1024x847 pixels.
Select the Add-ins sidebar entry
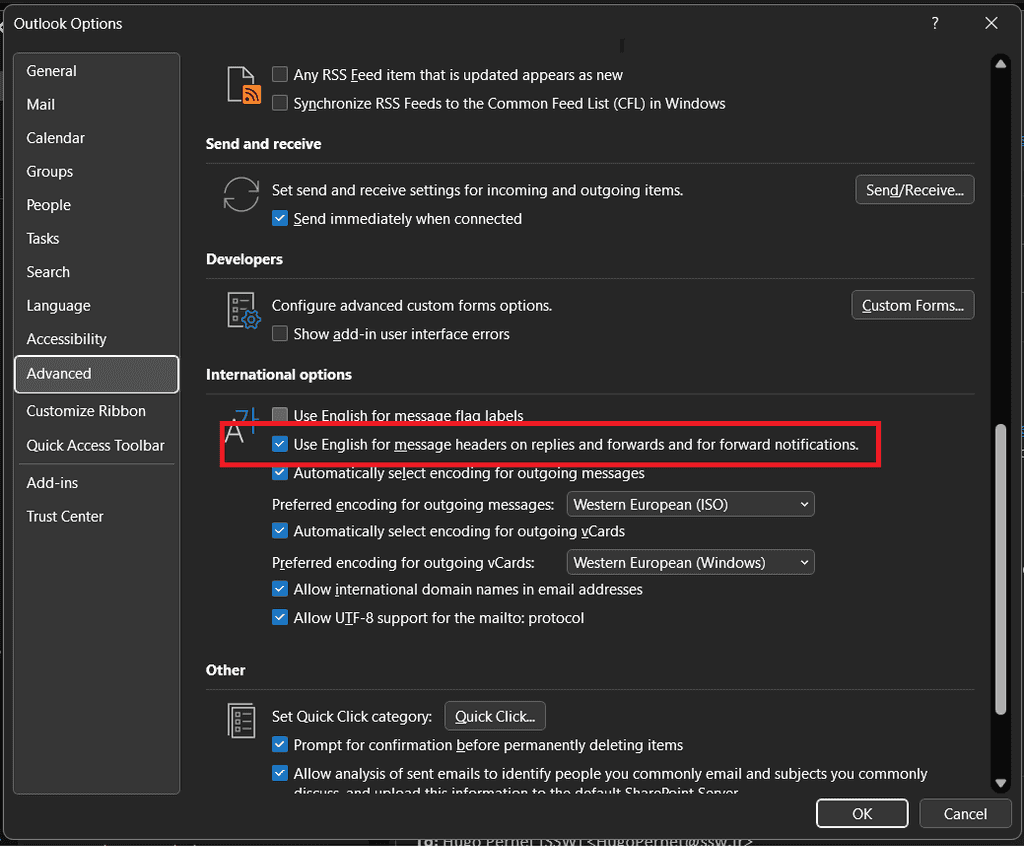52,482
